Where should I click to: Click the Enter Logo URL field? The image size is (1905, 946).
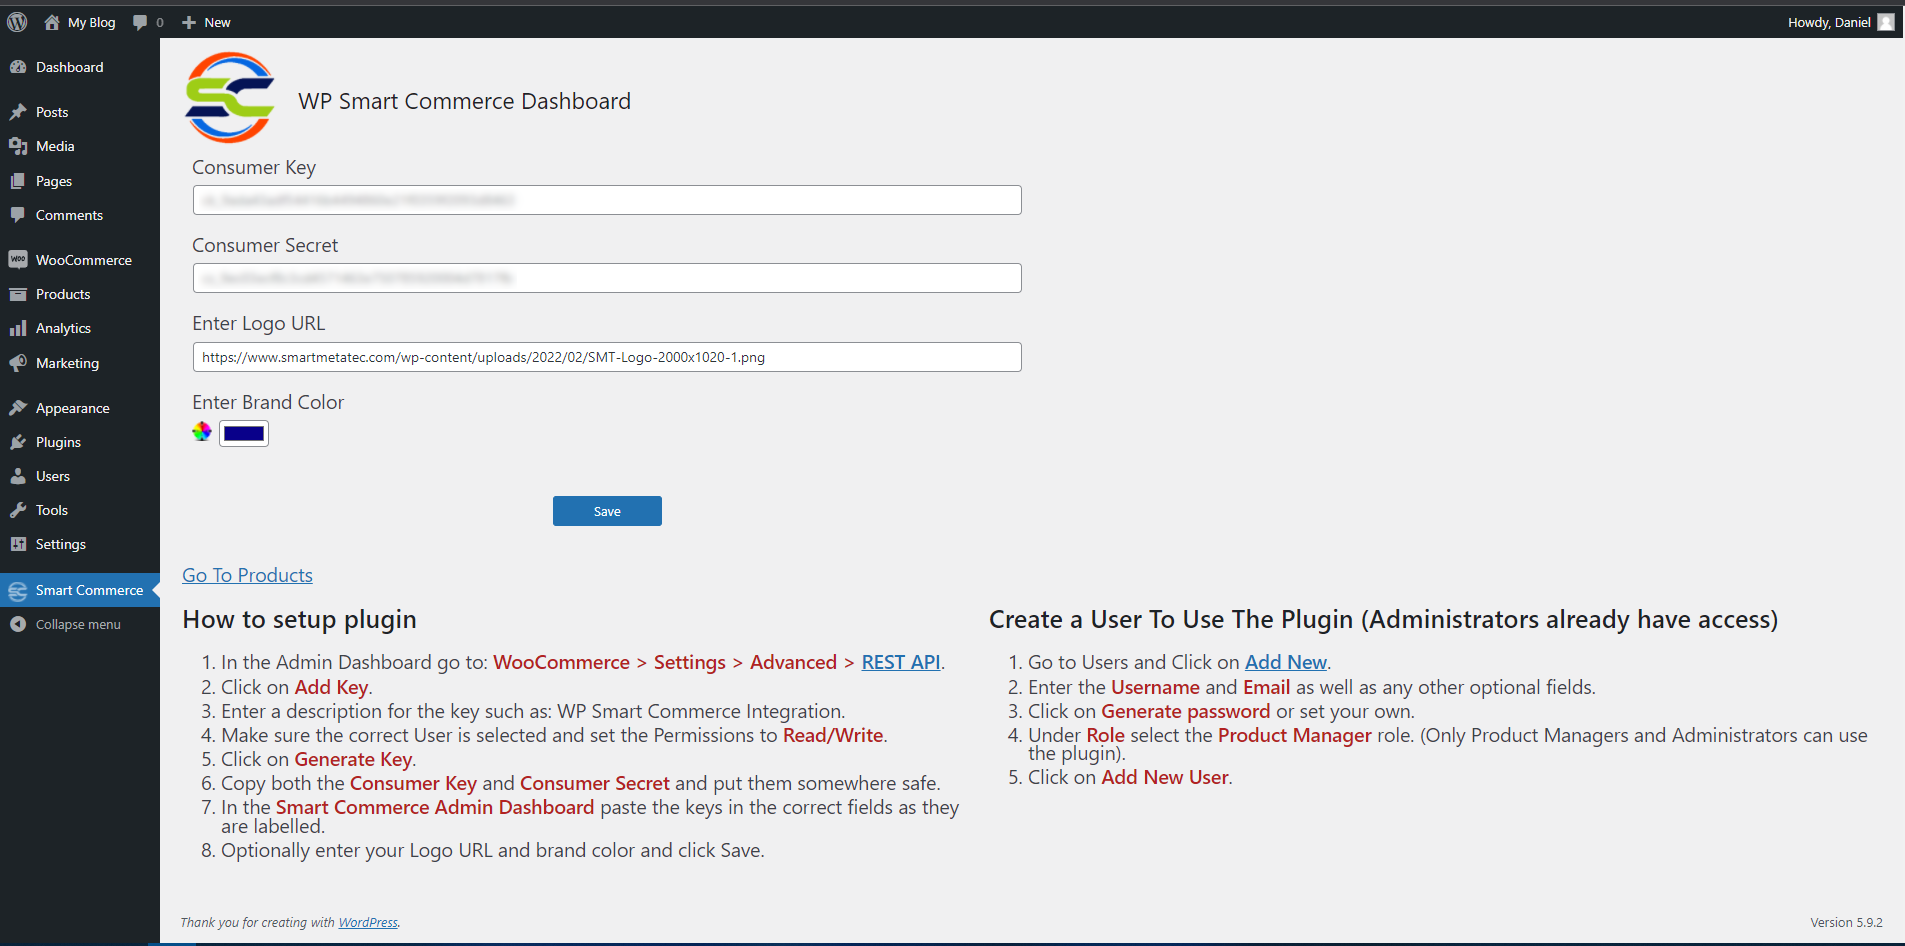coord(607,357)
